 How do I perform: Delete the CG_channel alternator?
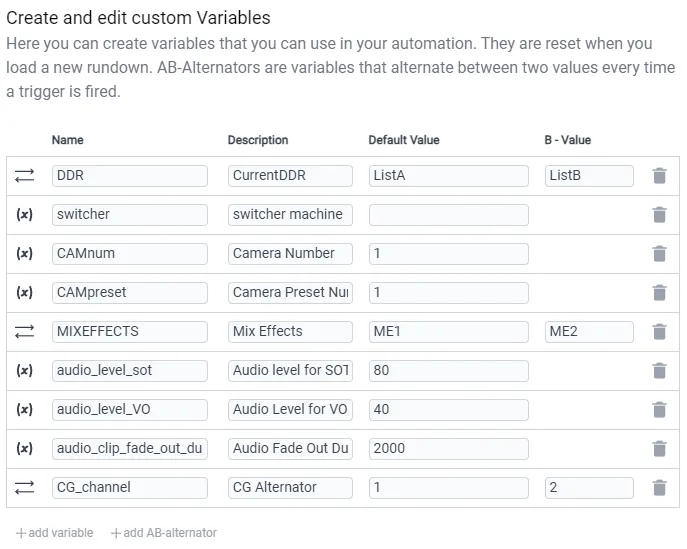pos(659,488)
